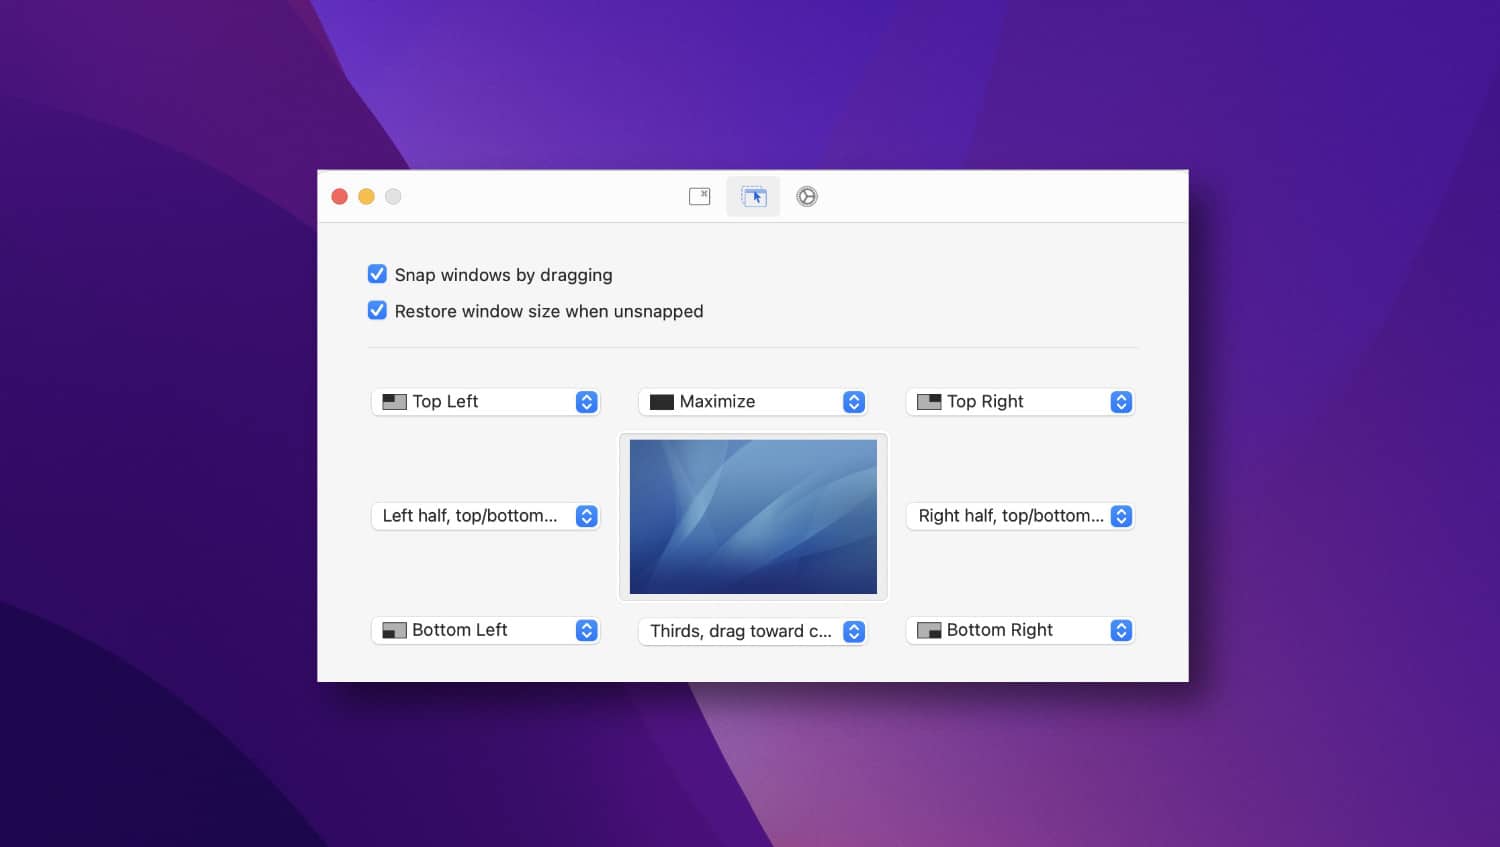The height and width of the screenshot is (847, 1500).
Task: Click the black Maximize layout icon
Action: [661, 402]
